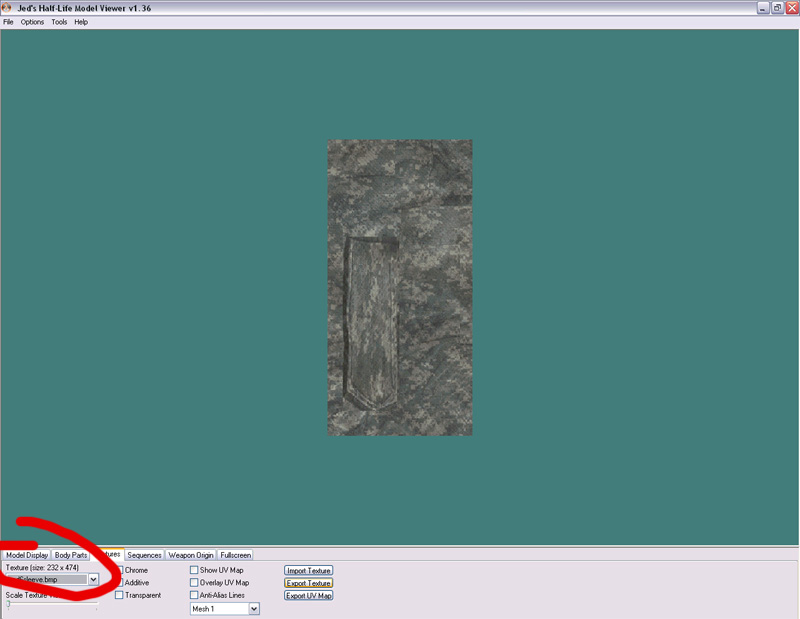Open the Tools menu
This screenshot has width=800, height=619.
pyautogui.click(x=59, y=22)
